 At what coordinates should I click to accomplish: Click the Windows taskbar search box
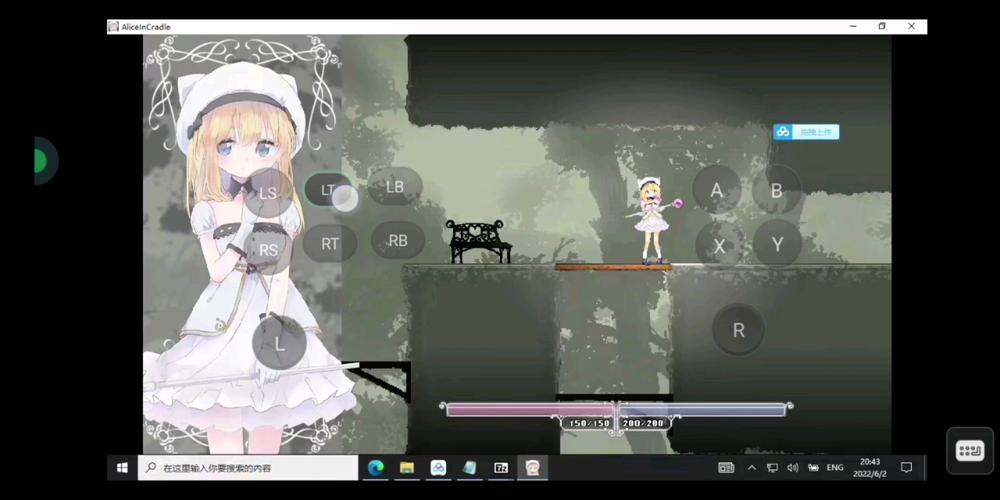pyautogui.click(x=247, y=467)
